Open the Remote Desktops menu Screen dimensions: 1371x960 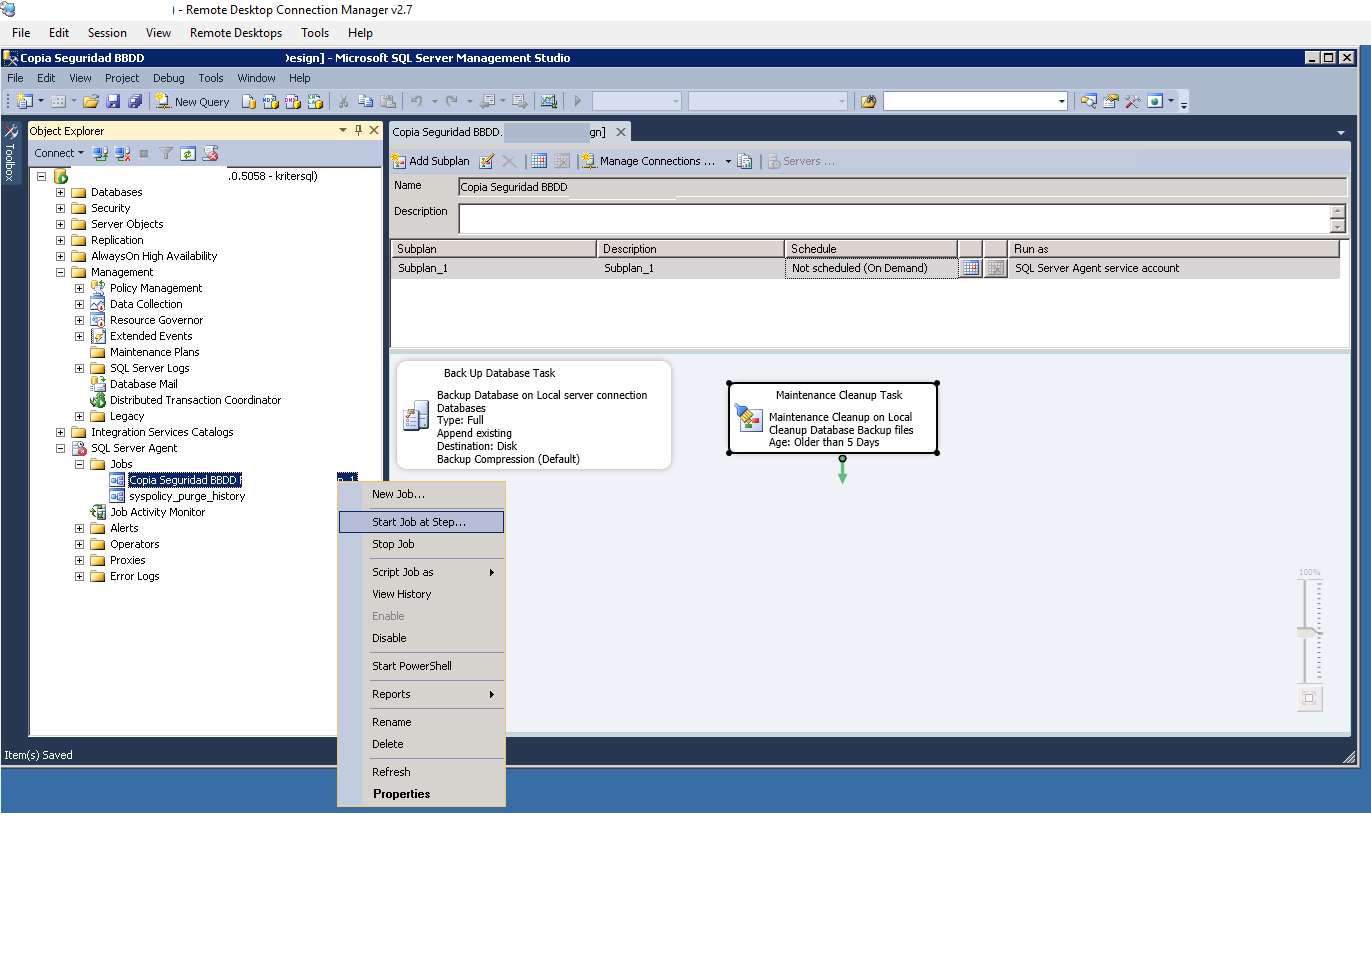click(236, 33)
